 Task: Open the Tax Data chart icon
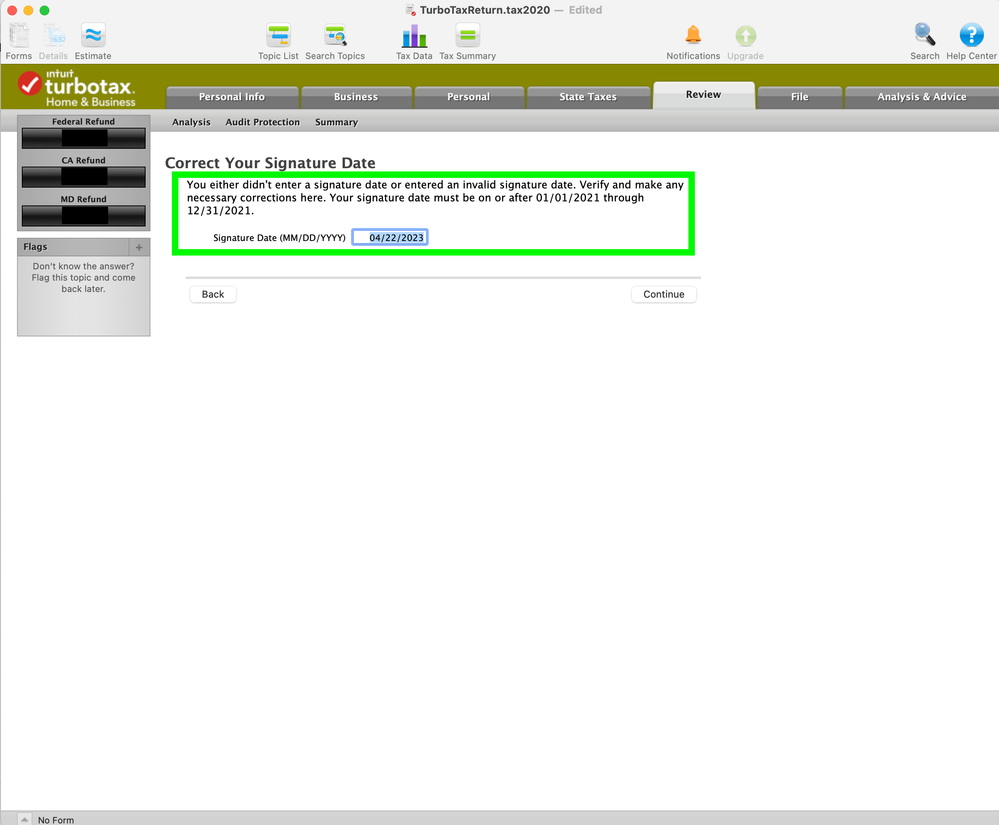click(x=414, y=36)
